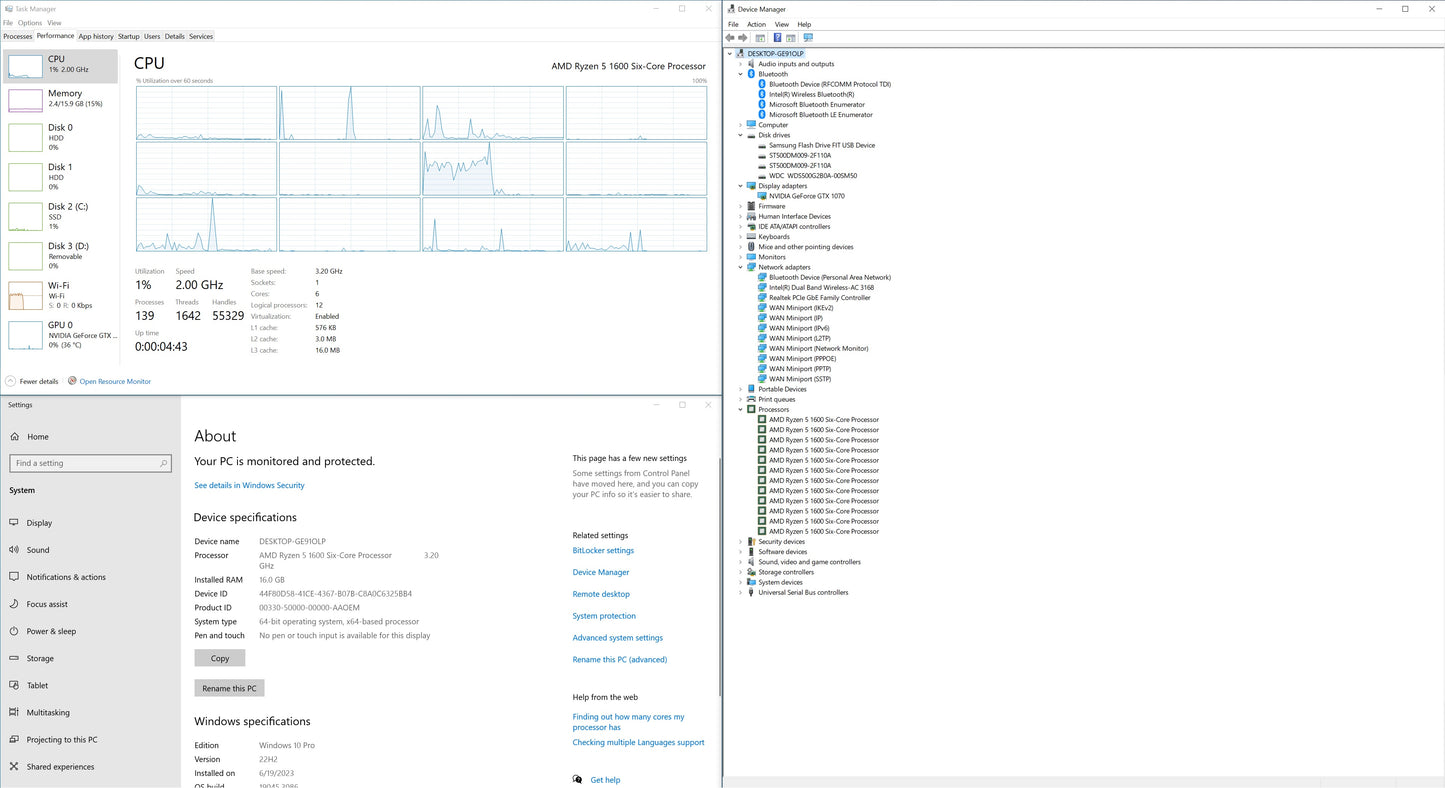Click the Find a setting search box

pos(90,463)
